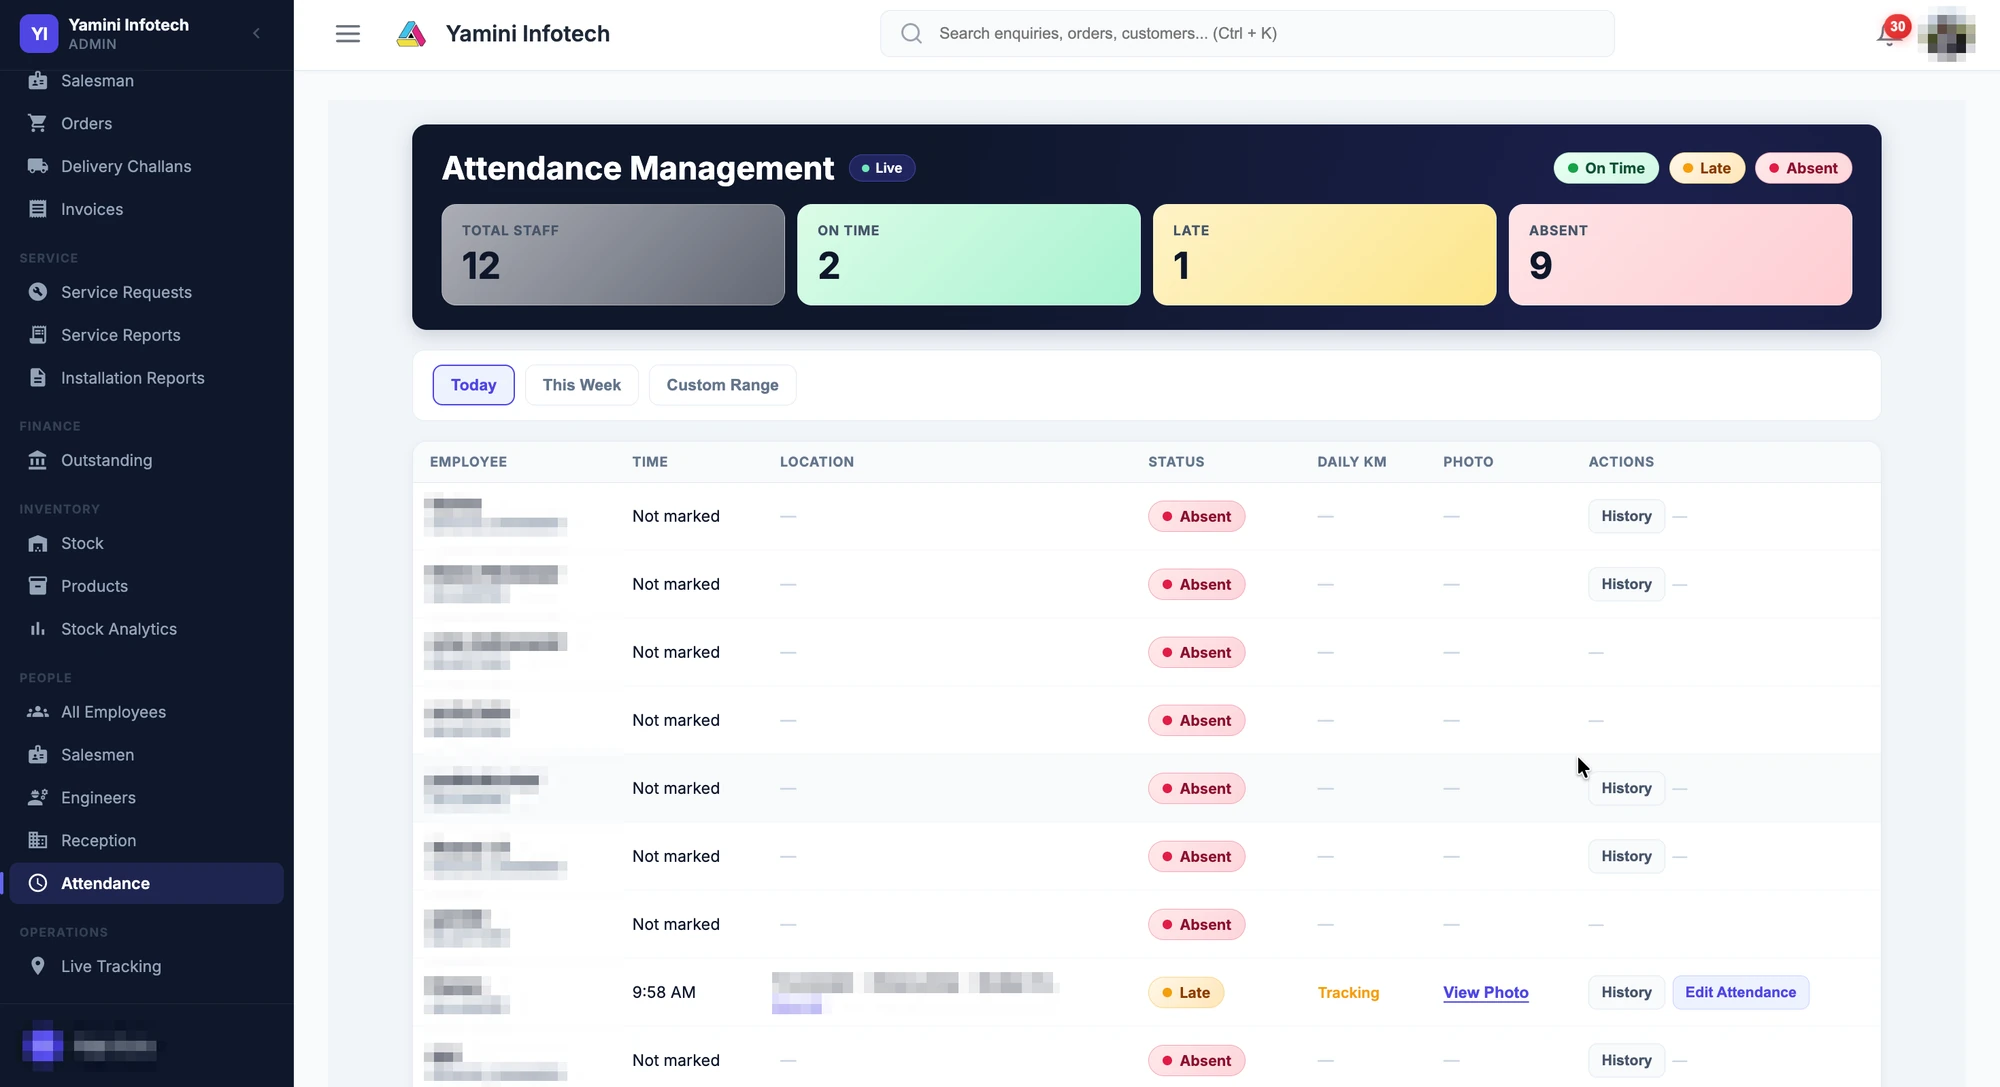The image size is (2000, 1087).
Task: Select the Invoices sidebar icon
Action: coord(38,209)
